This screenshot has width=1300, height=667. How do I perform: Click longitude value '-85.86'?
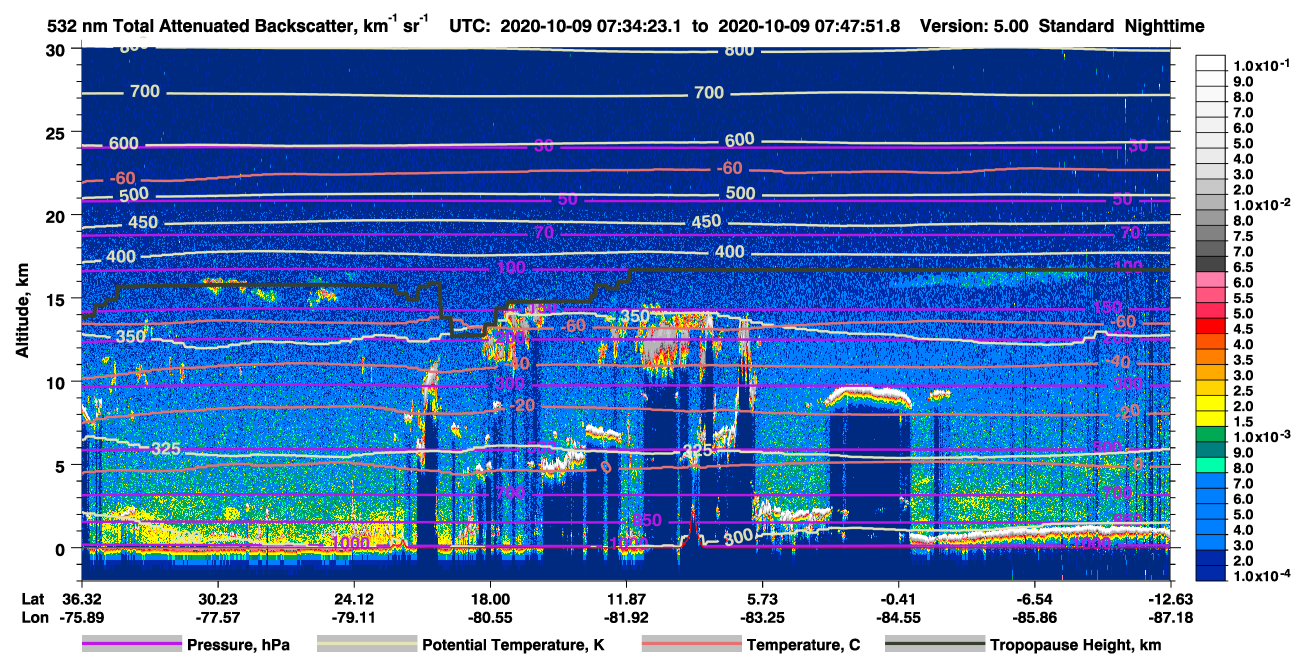(1035, 617)
